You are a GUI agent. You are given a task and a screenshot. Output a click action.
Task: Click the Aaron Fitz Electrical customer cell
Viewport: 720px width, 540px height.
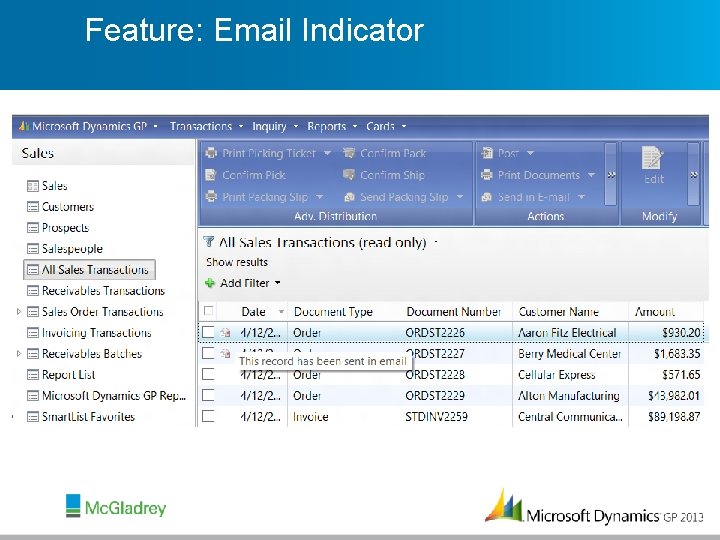[x=567, y=332]
